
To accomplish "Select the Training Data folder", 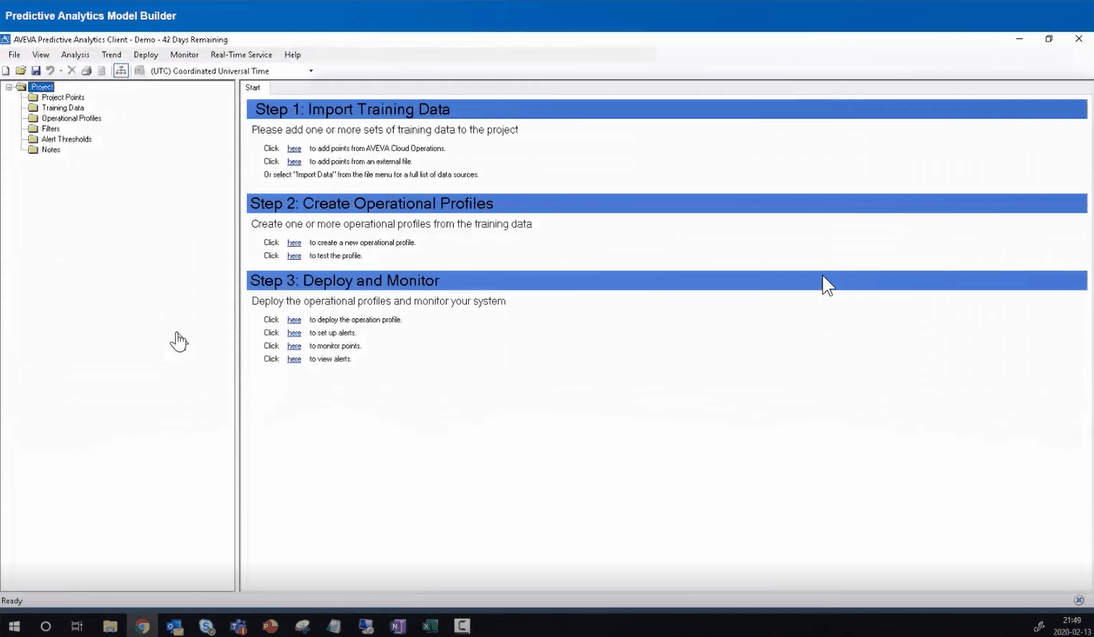I will coord(62,108).
